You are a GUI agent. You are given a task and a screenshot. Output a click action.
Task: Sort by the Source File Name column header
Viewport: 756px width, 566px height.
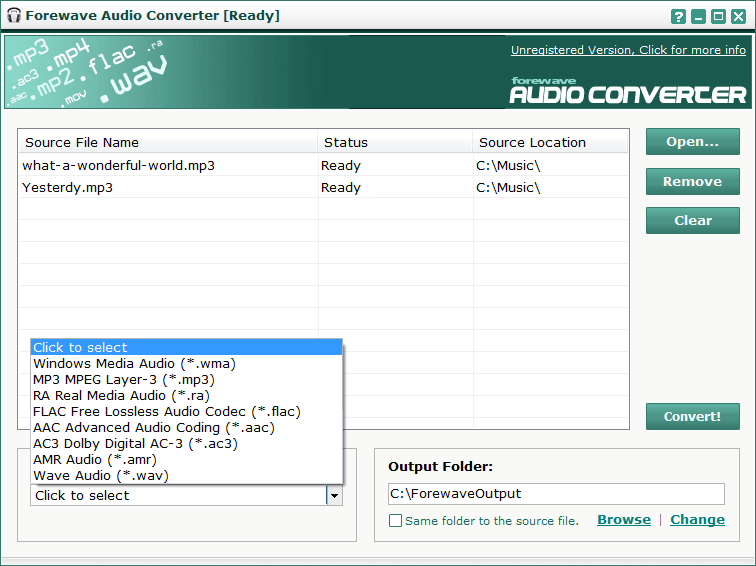[168, 142]
